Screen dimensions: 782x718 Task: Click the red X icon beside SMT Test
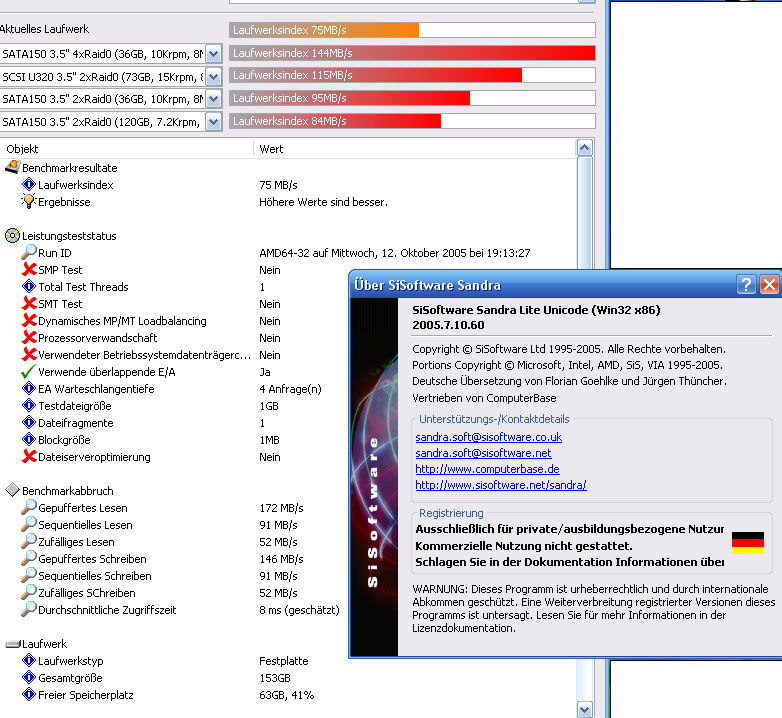tap(29, 303)
